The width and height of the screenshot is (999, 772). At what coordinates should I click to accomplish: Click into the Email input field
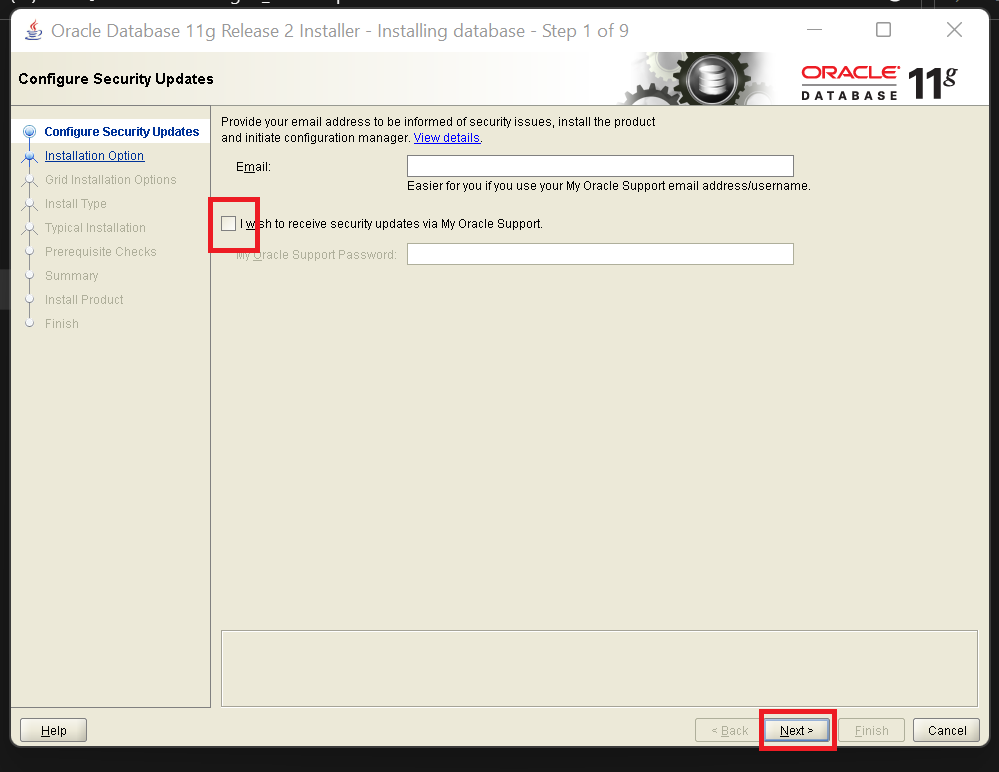[600, 166]
